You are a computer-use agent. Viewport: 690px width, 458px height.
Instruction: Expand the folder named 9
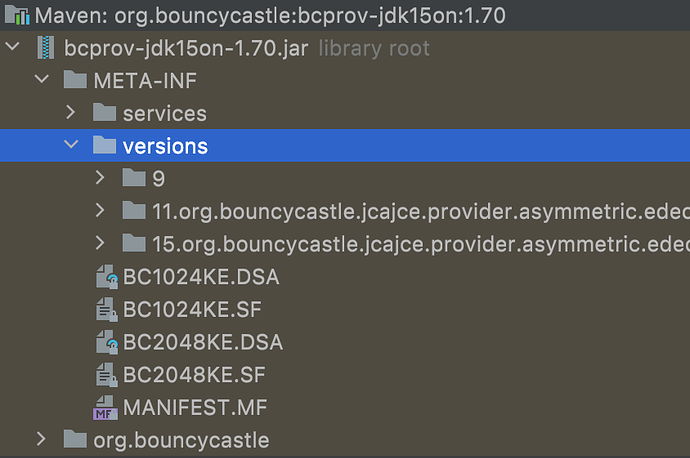(x=100, y=178)
